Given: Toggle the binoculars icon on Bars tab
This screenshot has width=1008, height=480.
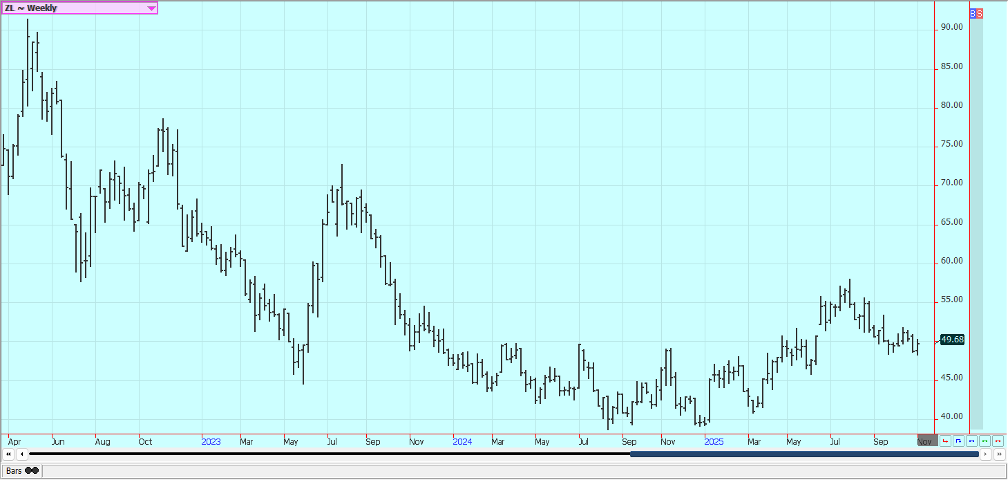Looking at the screenshot, I should (x=32, y=470).
